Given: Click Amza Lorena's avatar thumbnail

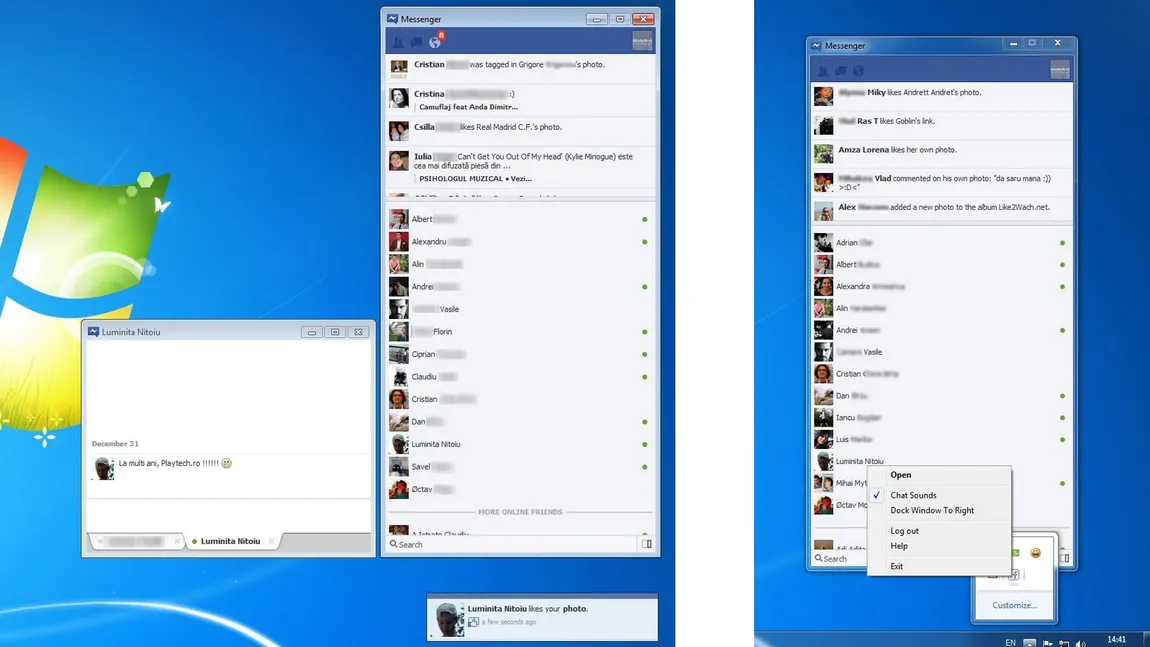Looking at the screenshot, I should (x=823, y=153).
